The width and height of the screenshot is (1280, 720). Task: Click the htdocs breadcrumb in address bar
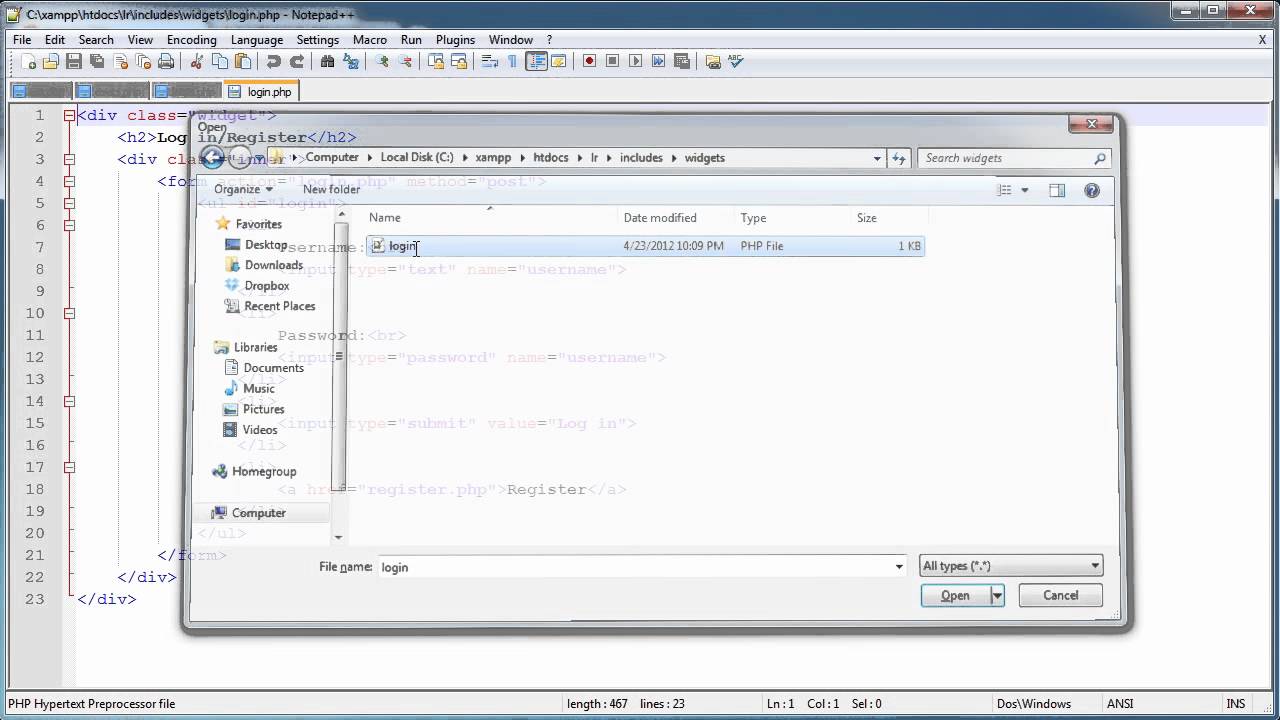pyautogui.click(x=550, y=158)
